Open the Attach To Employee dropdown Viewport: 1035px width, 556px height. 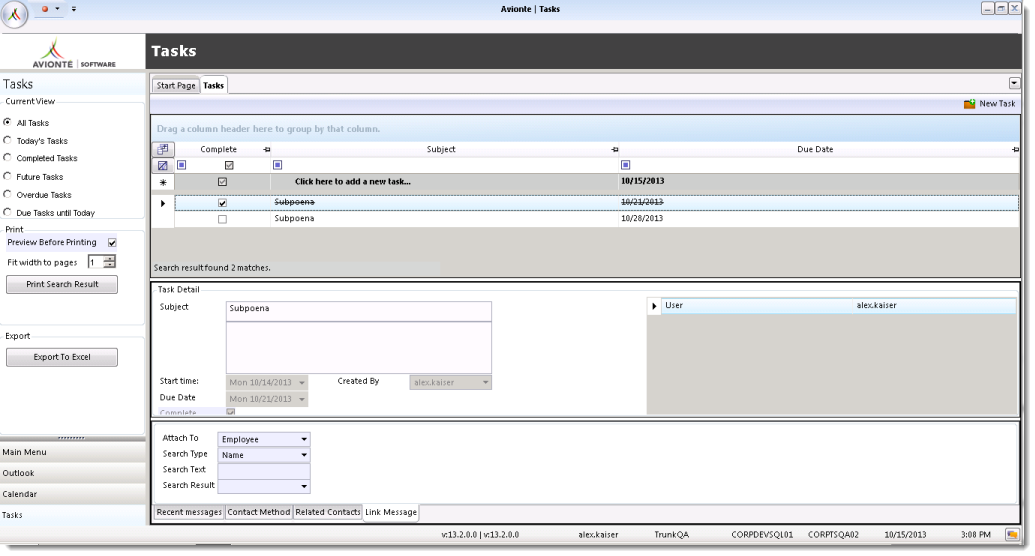[304, 439]
